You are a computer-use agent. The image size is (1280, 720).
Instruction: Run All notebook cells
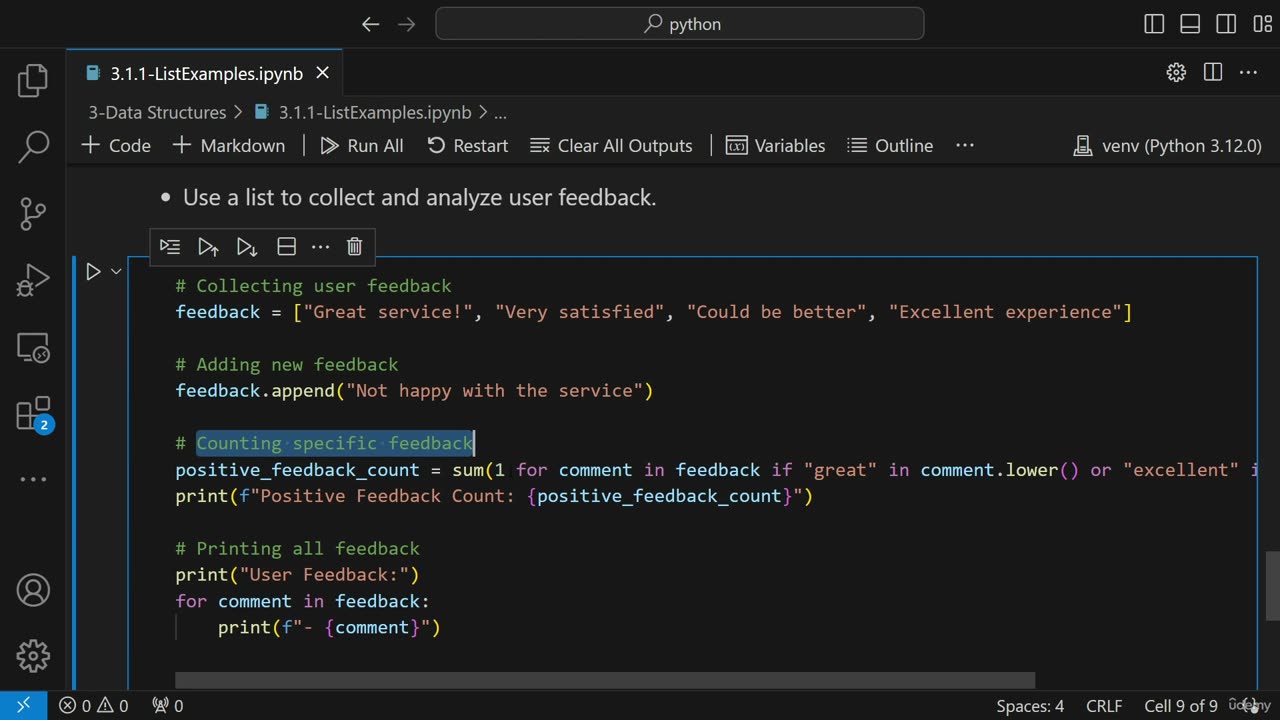pos(362,145)
